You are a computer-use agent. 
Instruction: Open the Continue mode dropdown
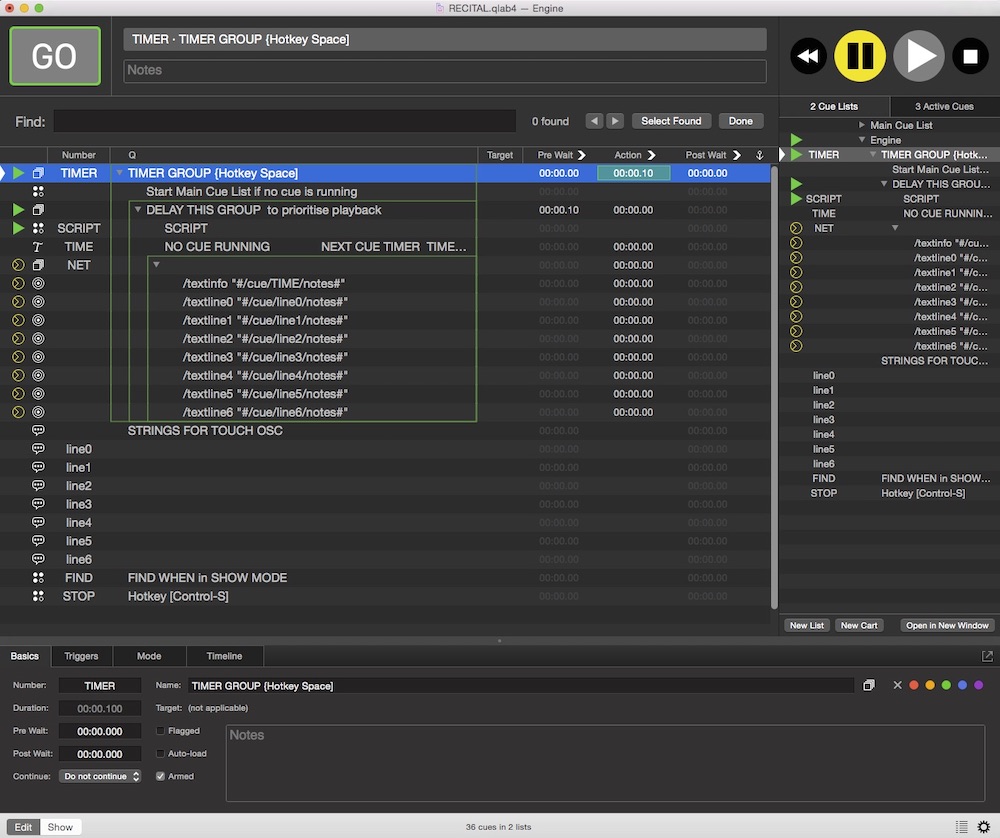point(100,776)
